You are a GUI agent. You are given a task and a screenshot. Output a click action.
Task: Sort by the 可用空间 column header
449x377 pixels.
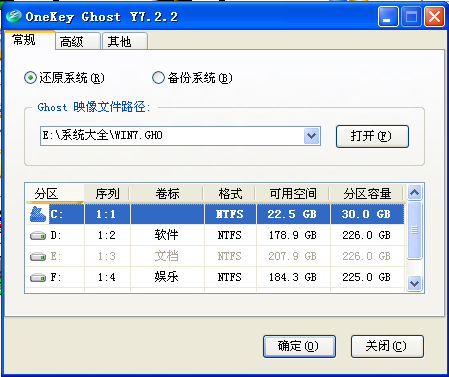pyautogui.click(x=293, y=193)
